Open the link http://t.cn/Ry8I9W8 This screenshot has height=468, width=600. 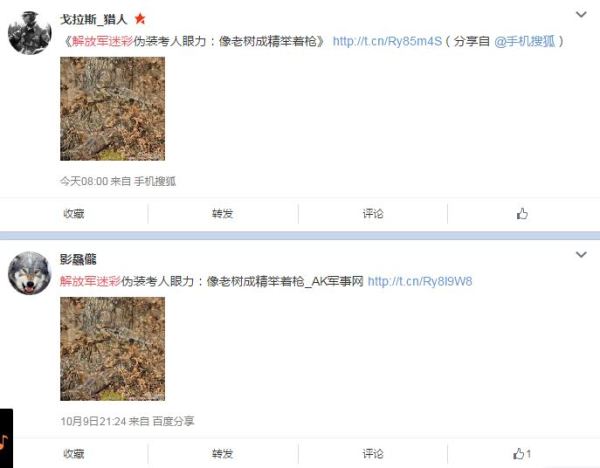point(420,281)
